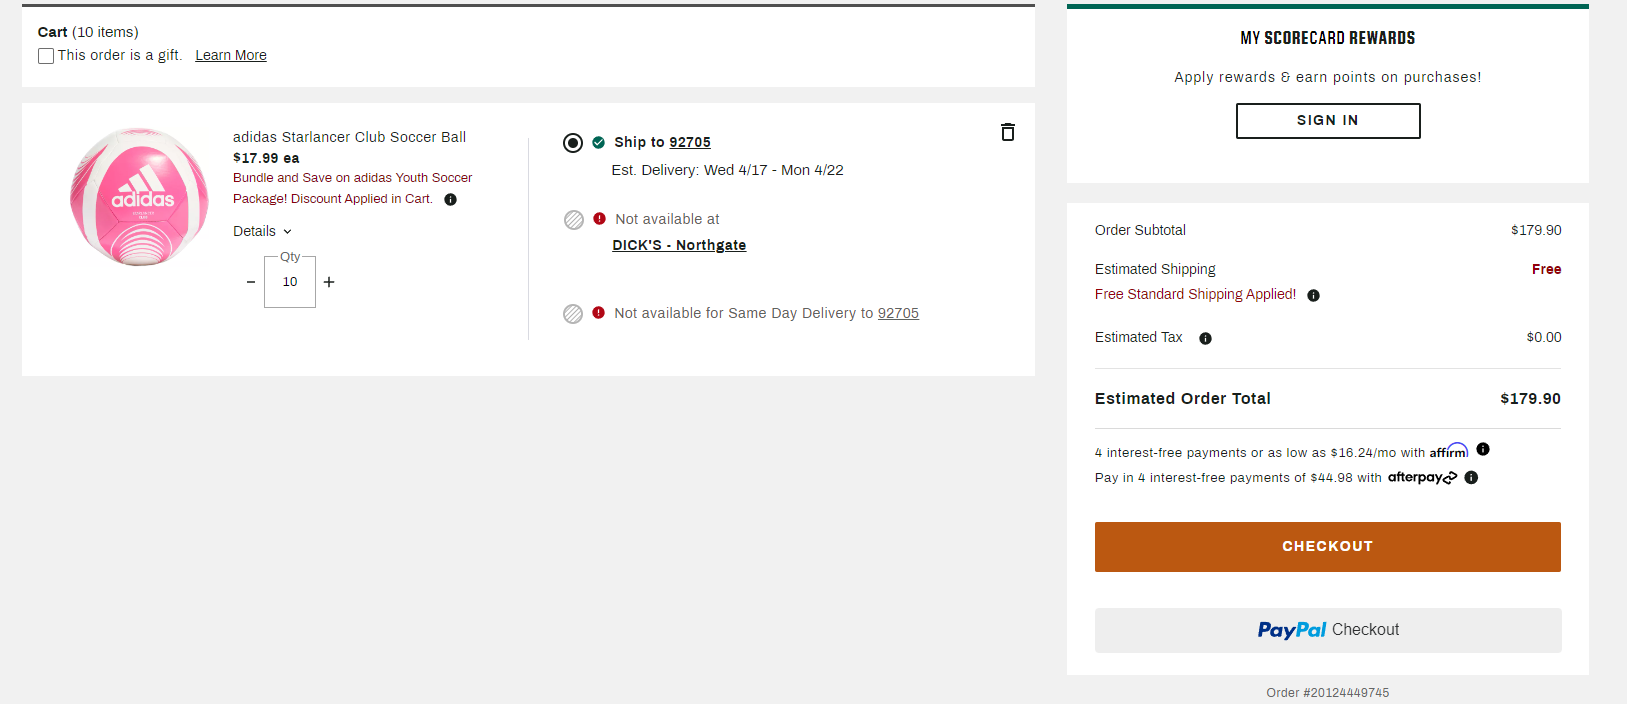Viewport: 1627px width, 704px height.
Task: Open the DICK'S - Northgate store link
Action: pyautogui.click(x=679, y=245)
